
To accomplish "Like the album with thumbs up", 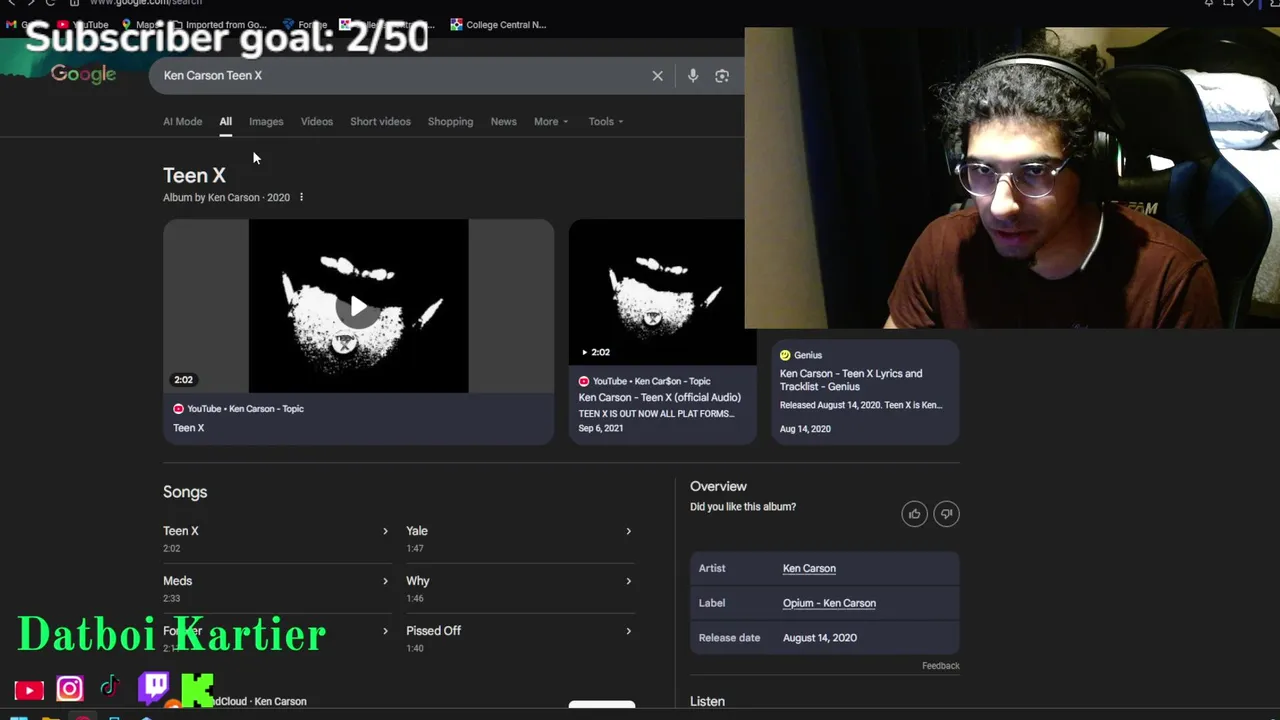I will [914, 514].
